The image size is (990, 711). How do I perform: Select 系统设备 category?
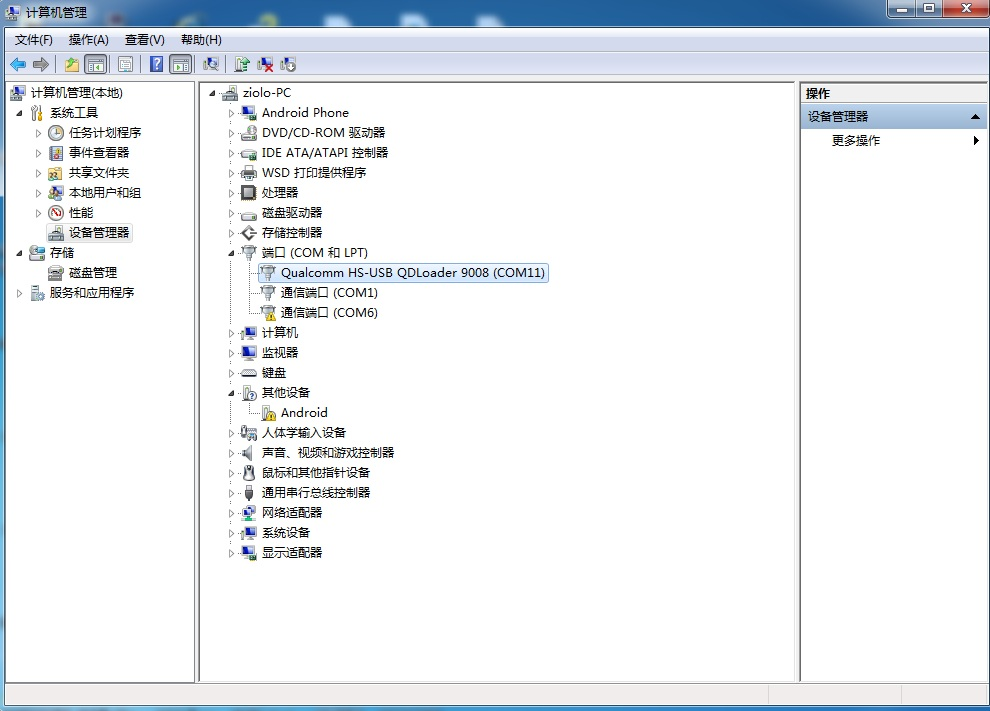(285, 533)
